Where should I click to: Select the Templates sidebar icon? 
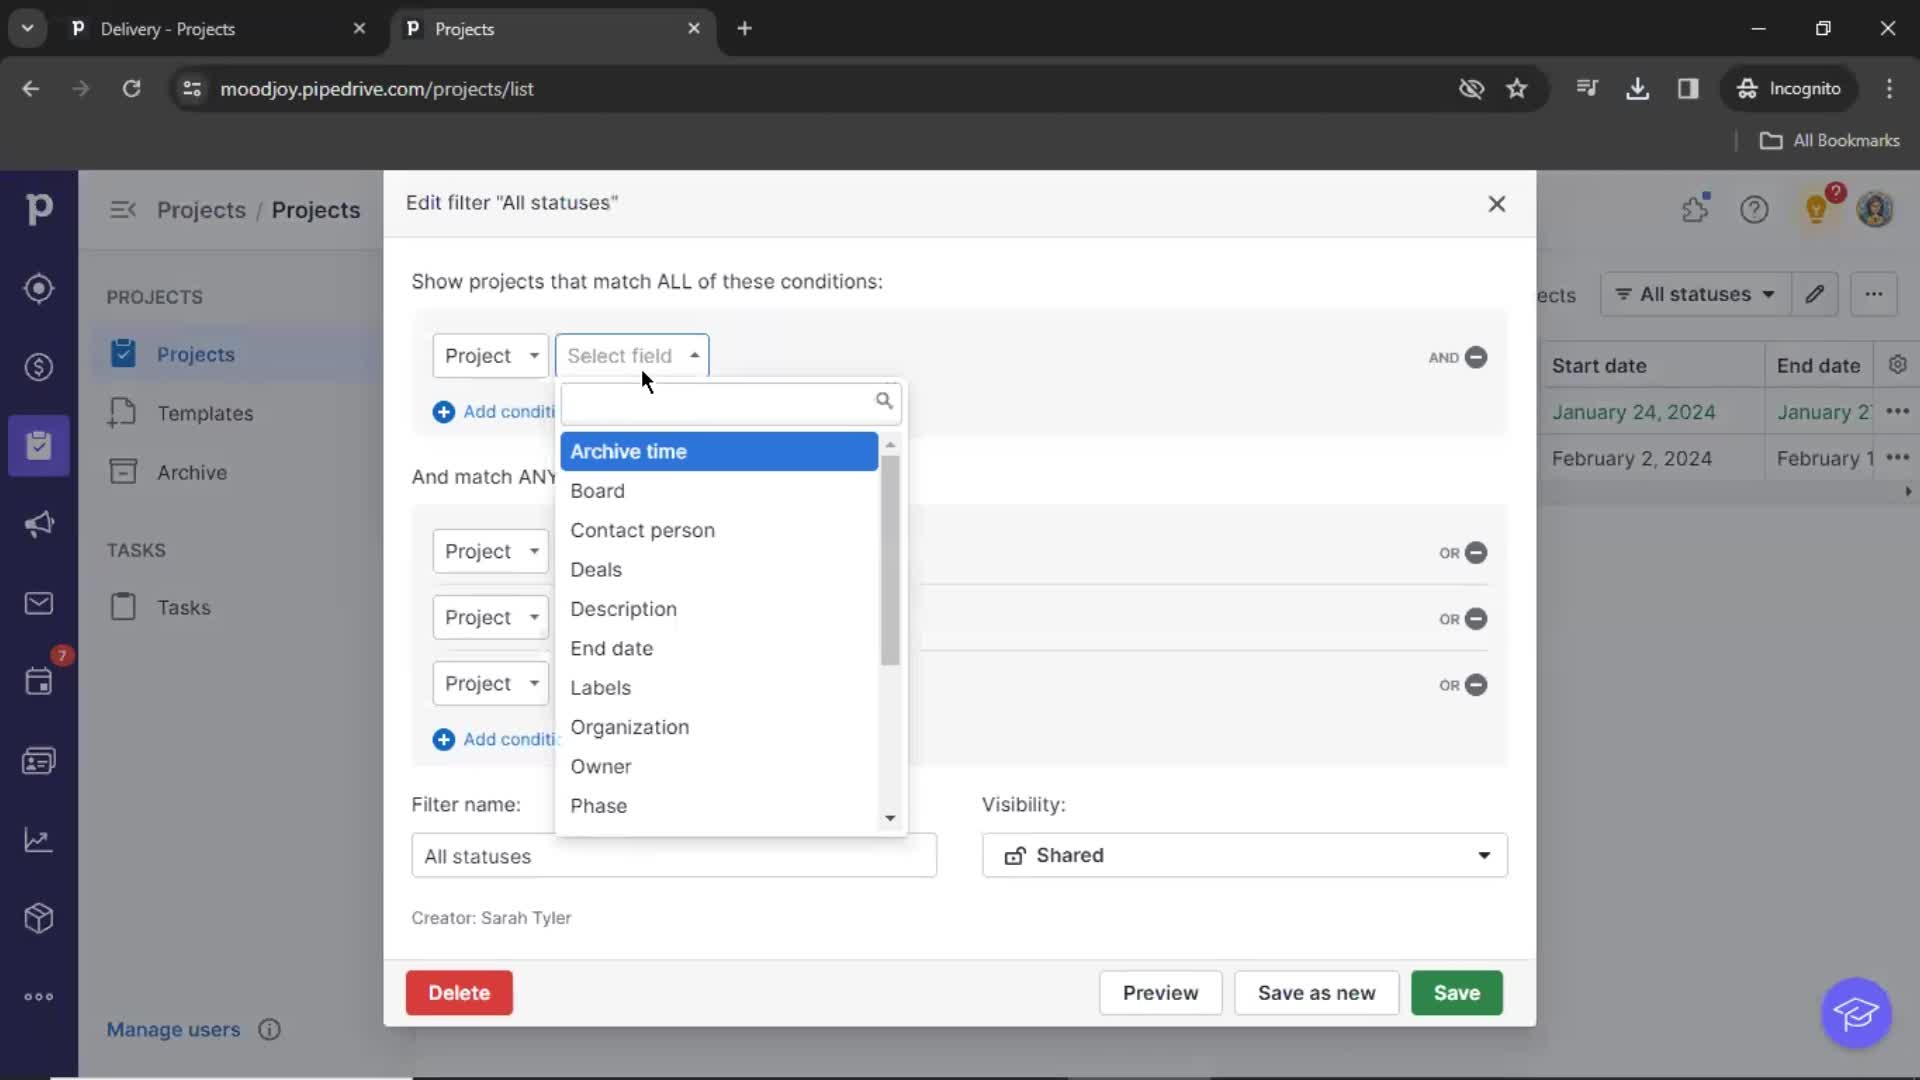pyautogui.click(x=124, y=413)
